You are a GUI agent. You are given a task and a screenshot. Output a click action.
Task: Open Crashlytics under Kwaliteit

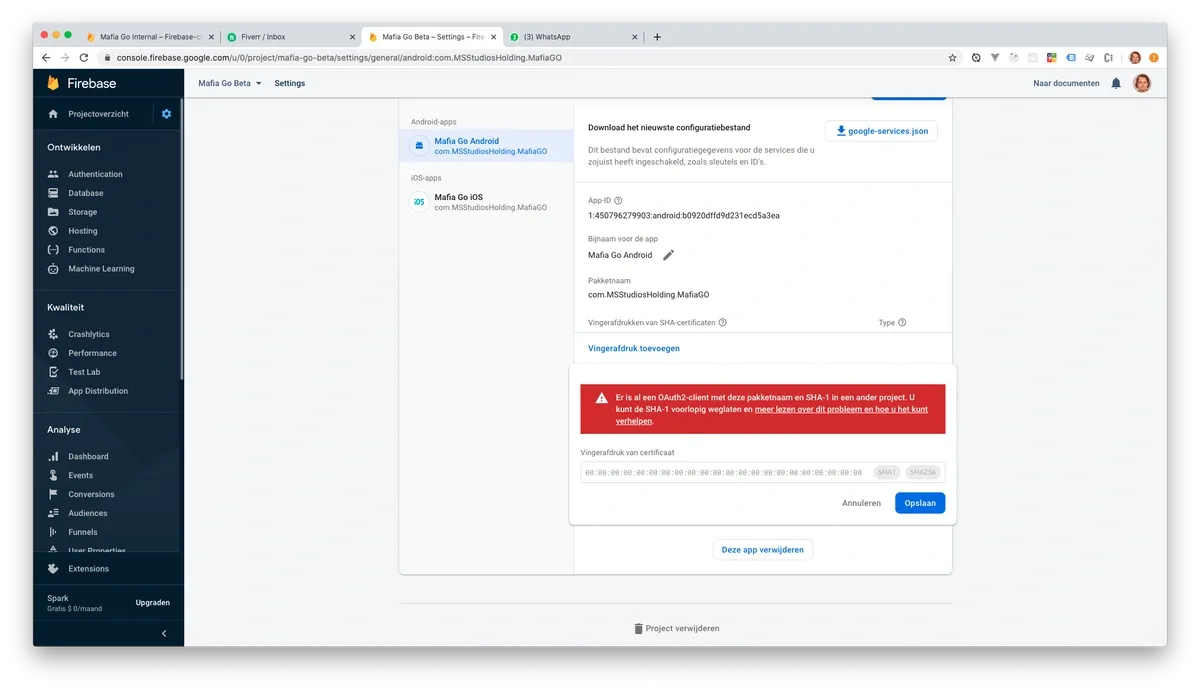(x=89, y=334)
